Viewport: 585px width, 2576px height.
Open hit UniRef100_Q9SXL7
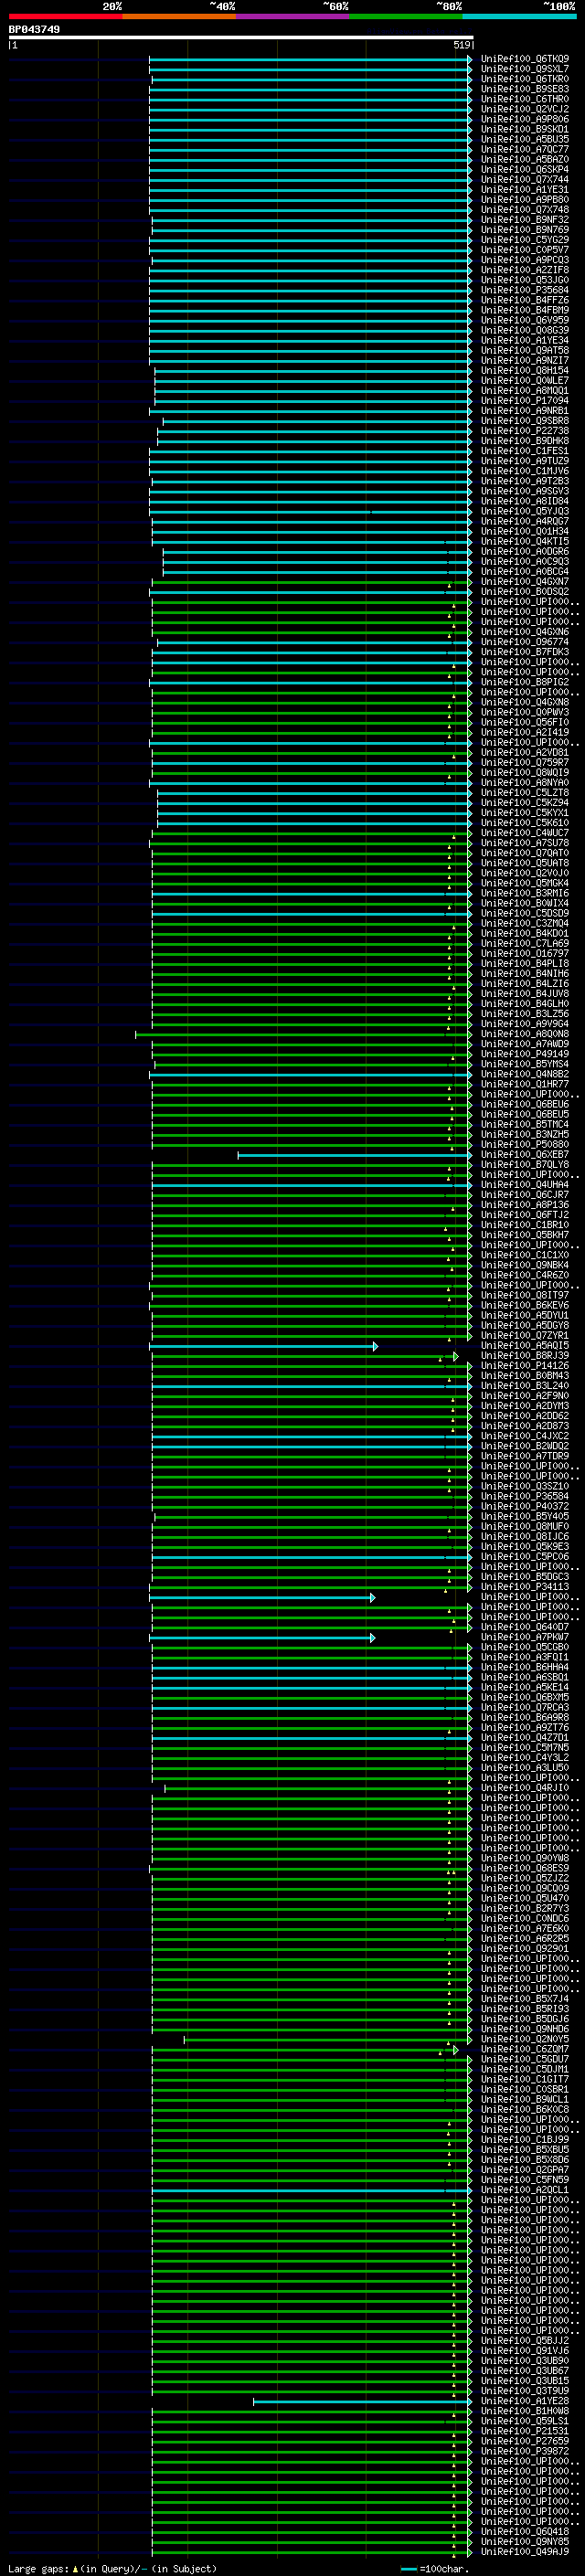click(525, 69)
